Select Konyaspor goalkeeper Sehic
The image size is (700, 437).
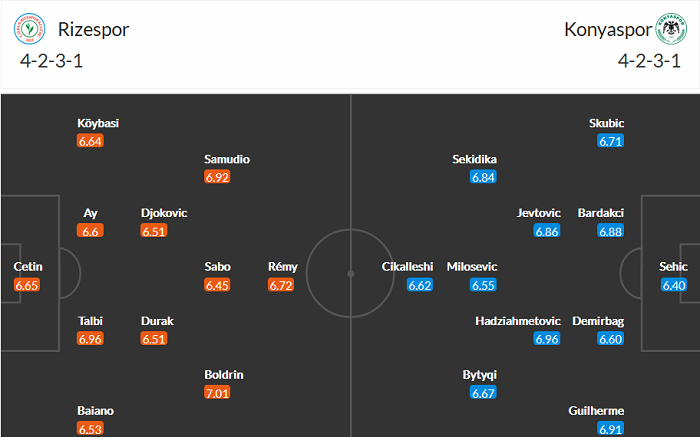(x=675, y=267)
